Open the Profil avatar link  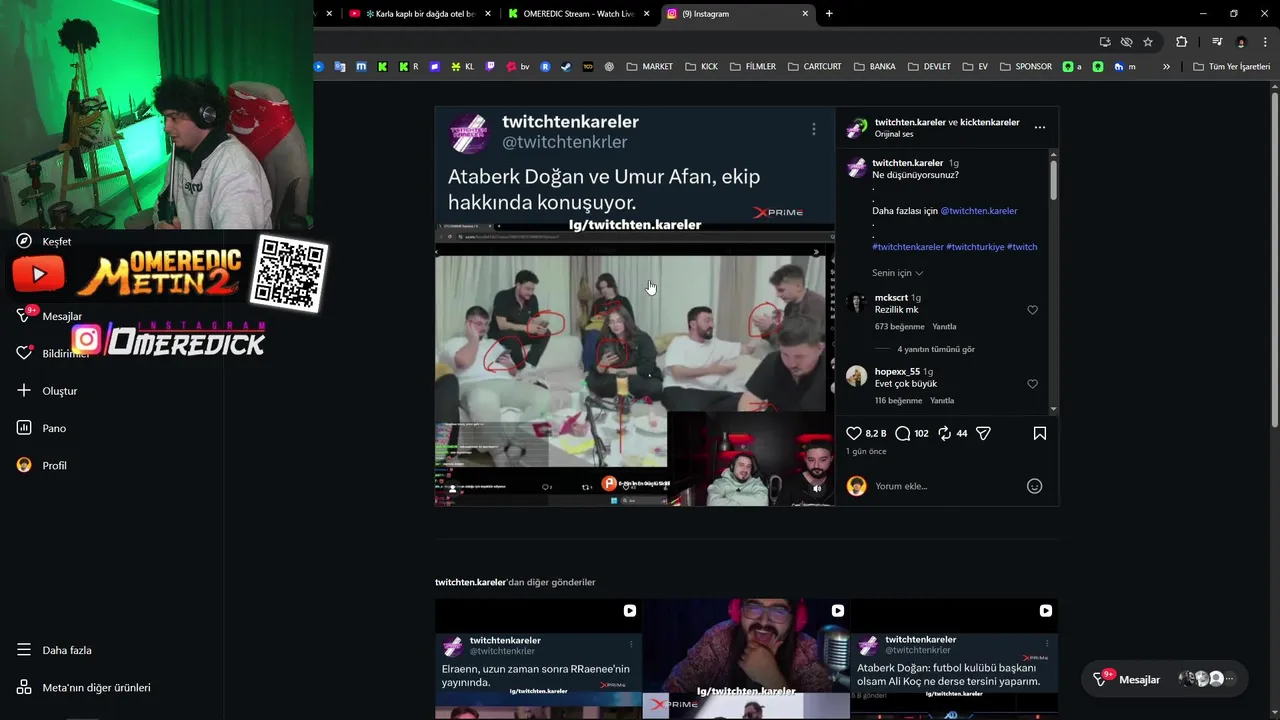[41, 465]
